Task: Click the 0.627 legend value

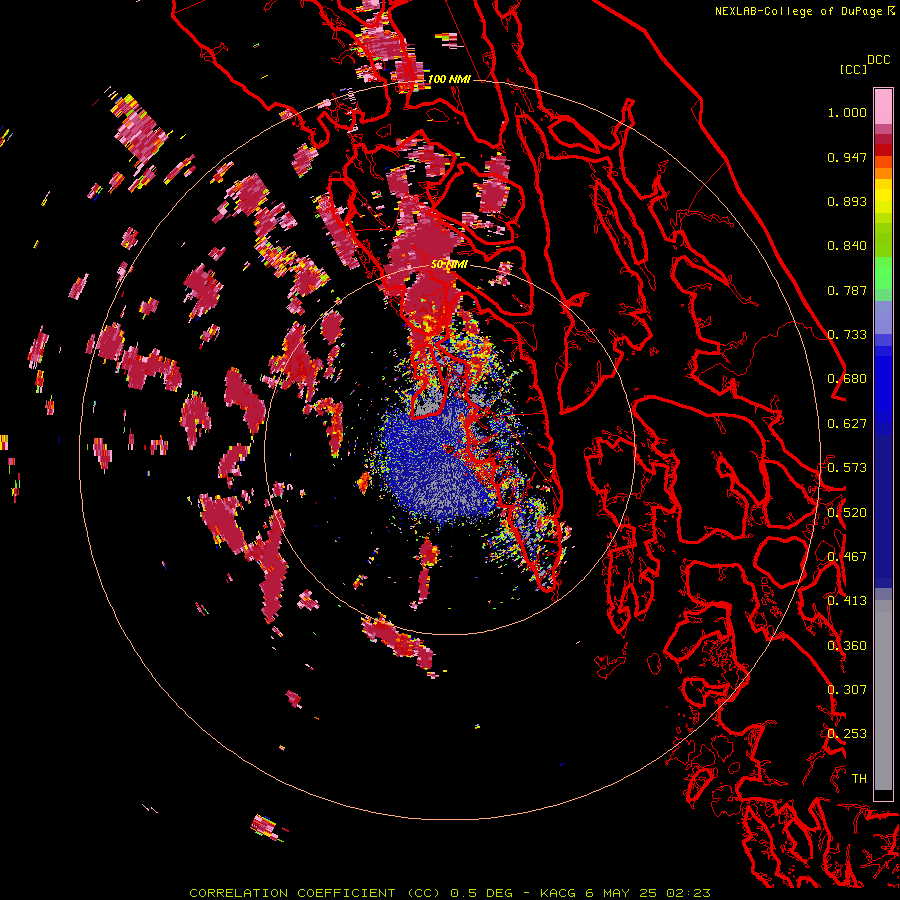Action: coord(847,424)
